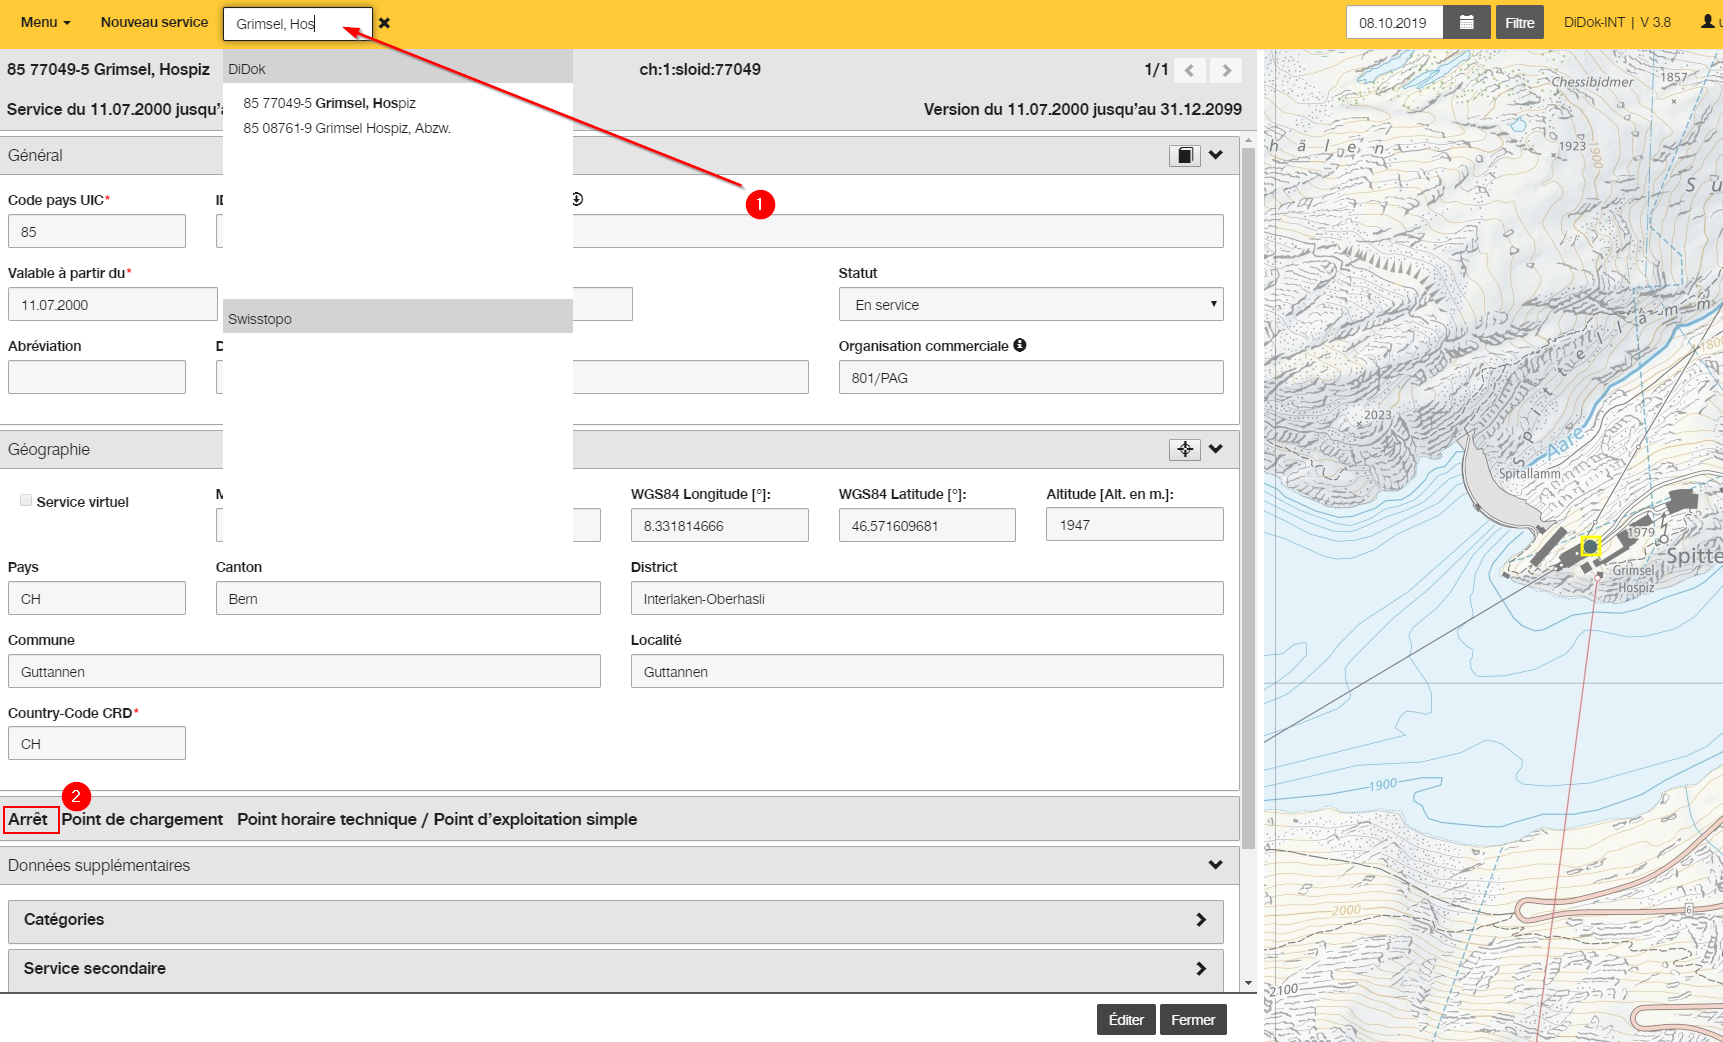Open the Statut dropdown

point(1031,304)
